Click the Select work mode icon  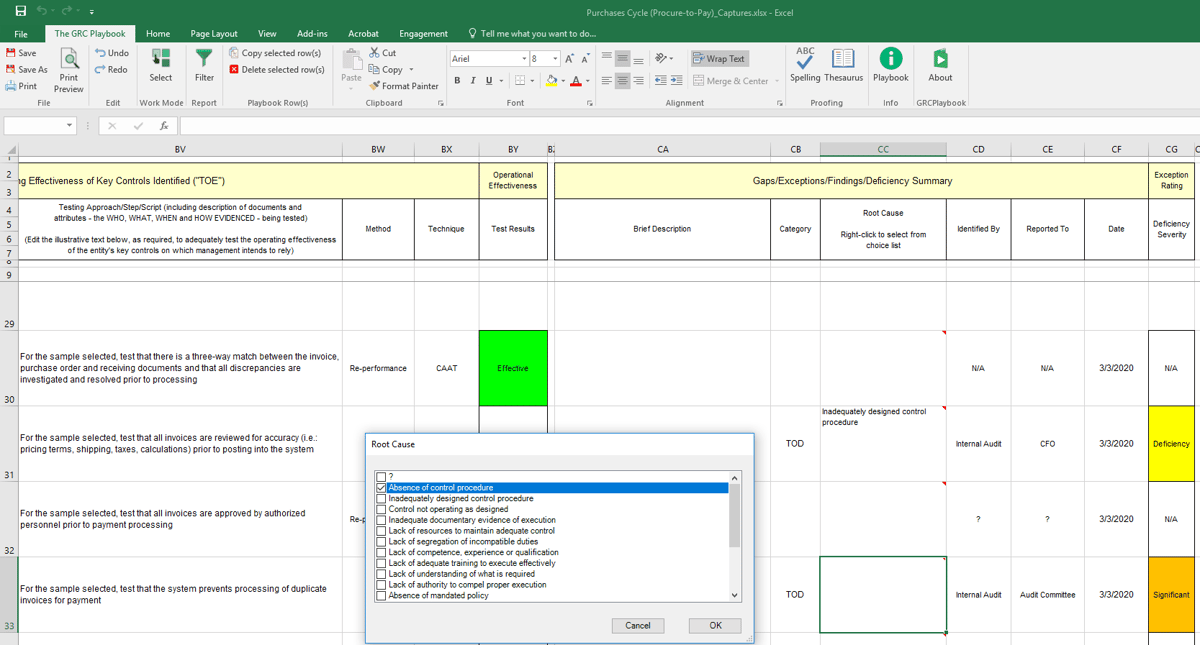pos(161,58)
